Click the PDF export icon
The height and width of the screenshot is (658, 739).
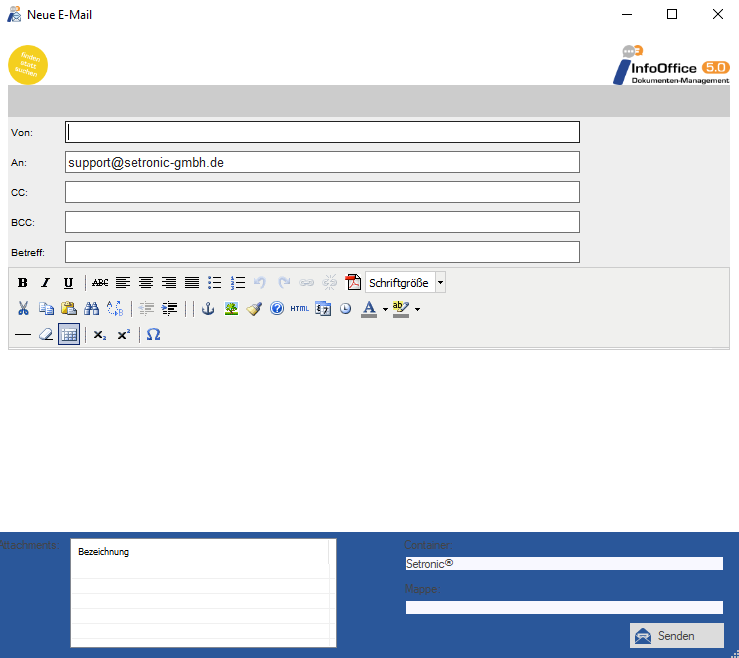pyautogui.click(x=352, y=283)
